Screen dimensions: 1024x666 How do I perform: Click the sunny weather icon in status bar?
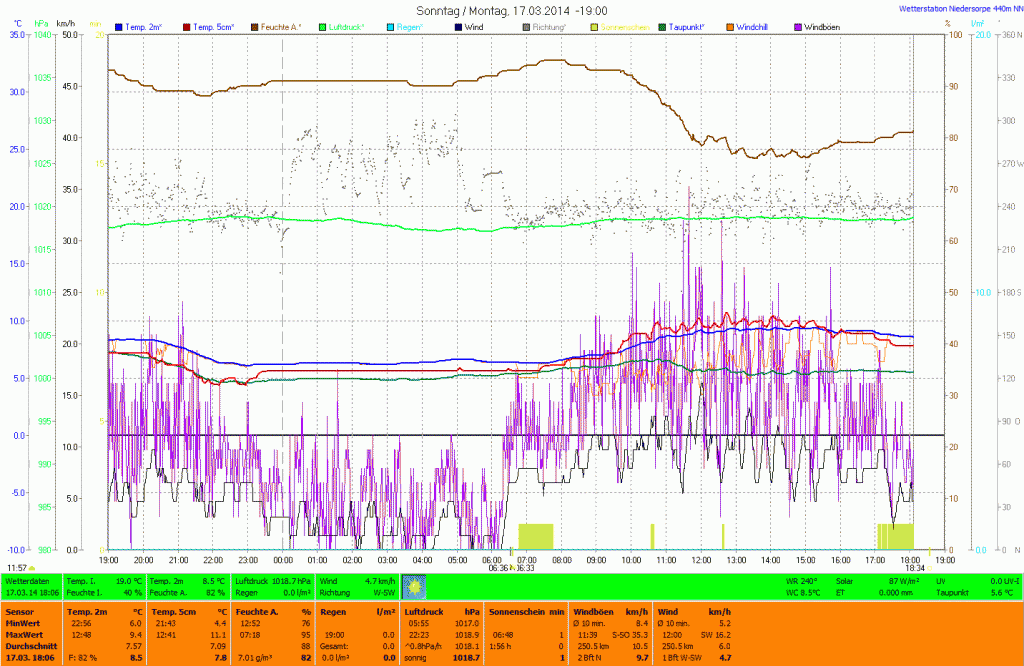pyautogui.click(x=415, y=585)
